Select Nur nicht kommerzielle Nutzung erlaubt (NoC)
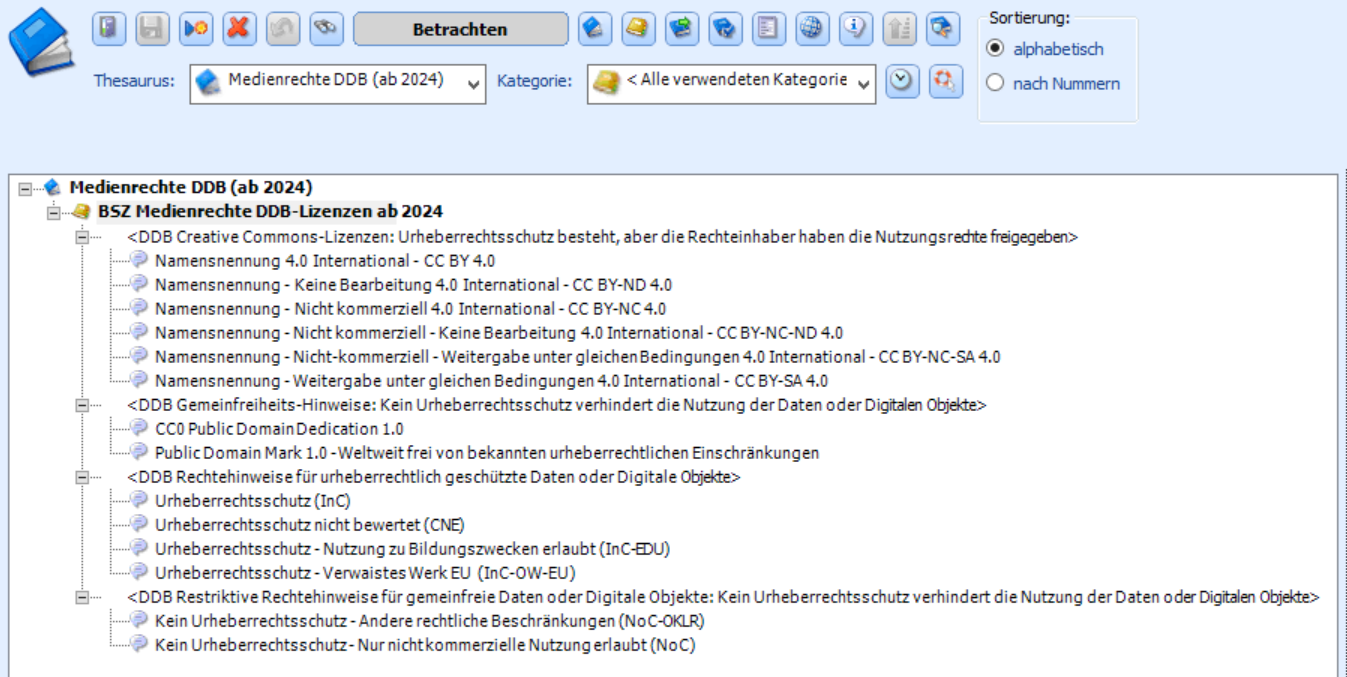The image size is (1347, 677). (425, 645)
